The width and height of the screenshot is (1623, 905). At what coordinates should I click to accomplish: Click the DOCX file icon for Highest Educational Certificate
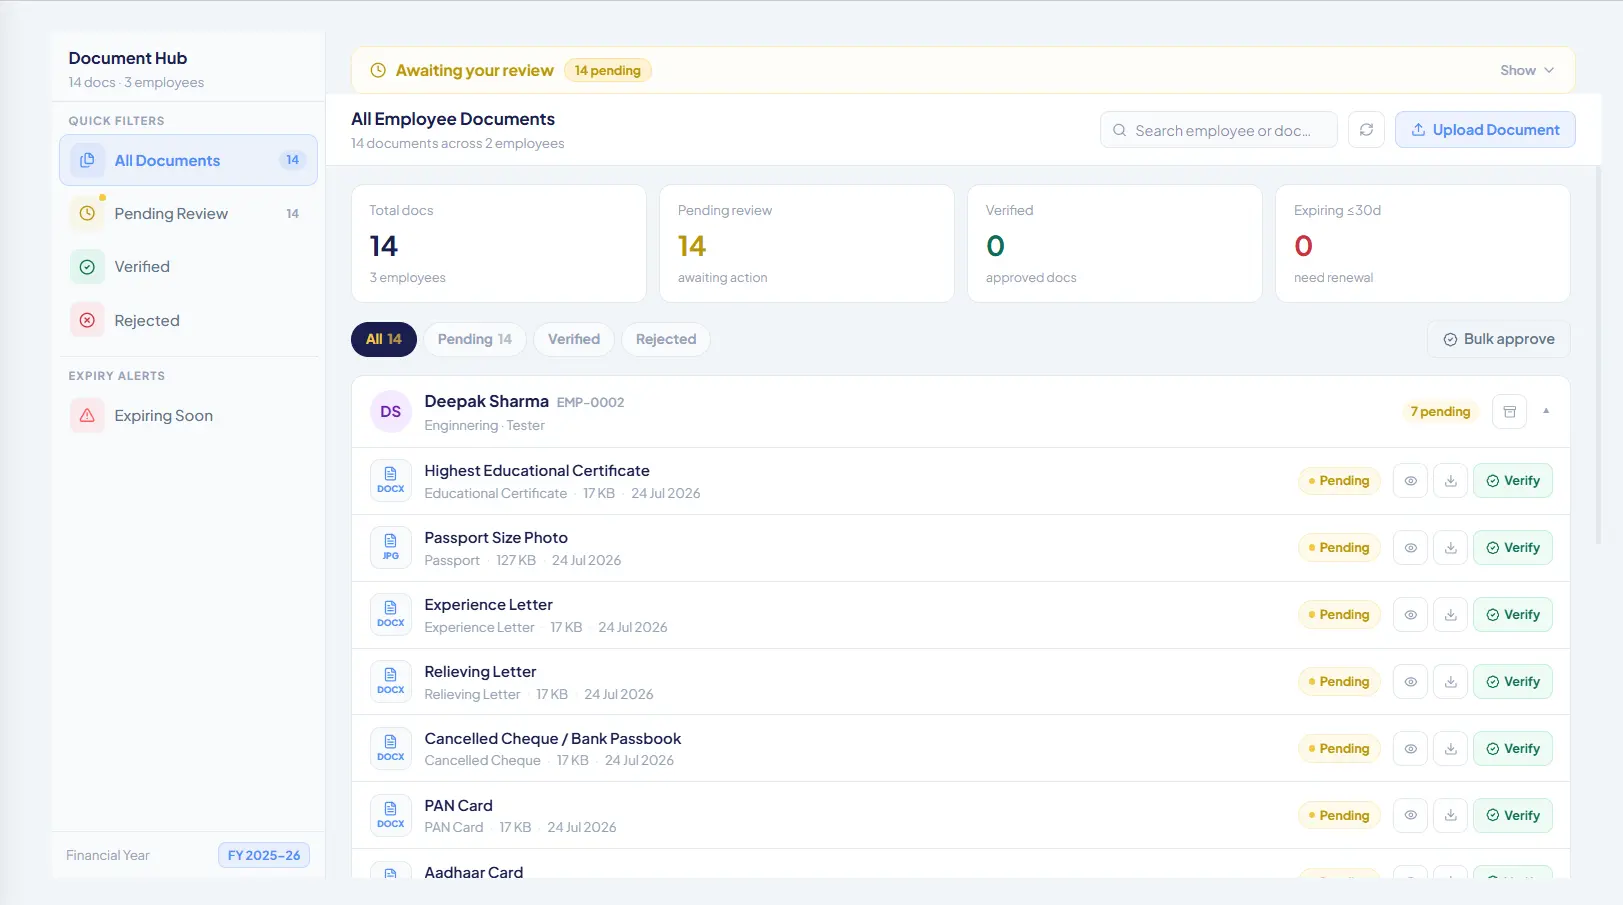point(391,481)
